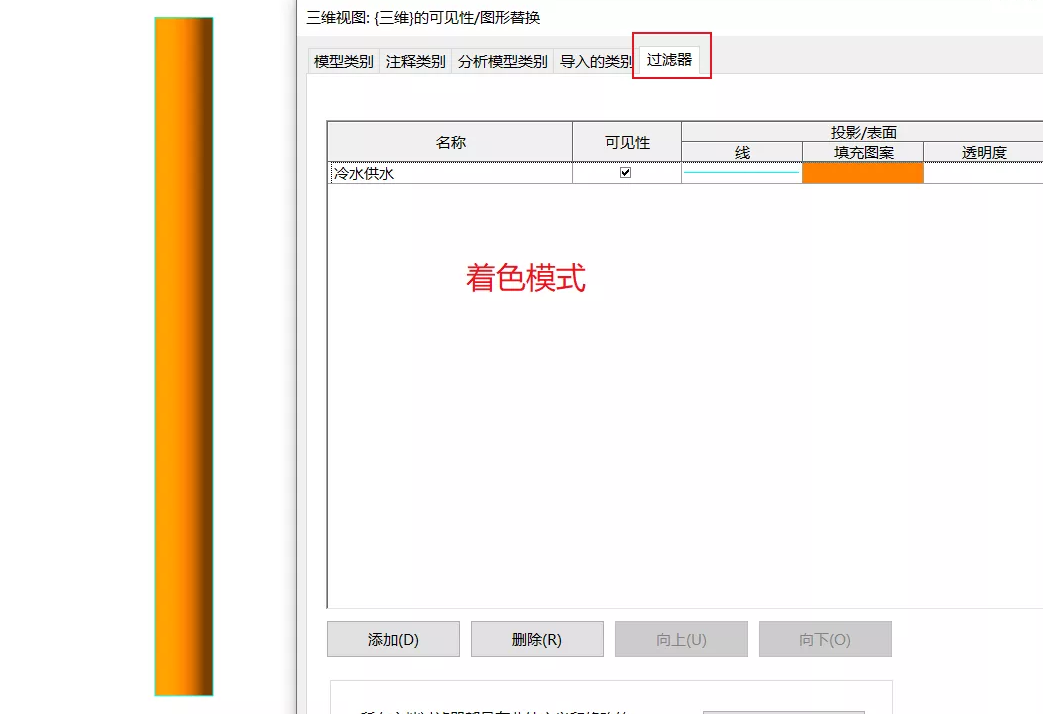Switch to the 模型类别 tab

343,61
